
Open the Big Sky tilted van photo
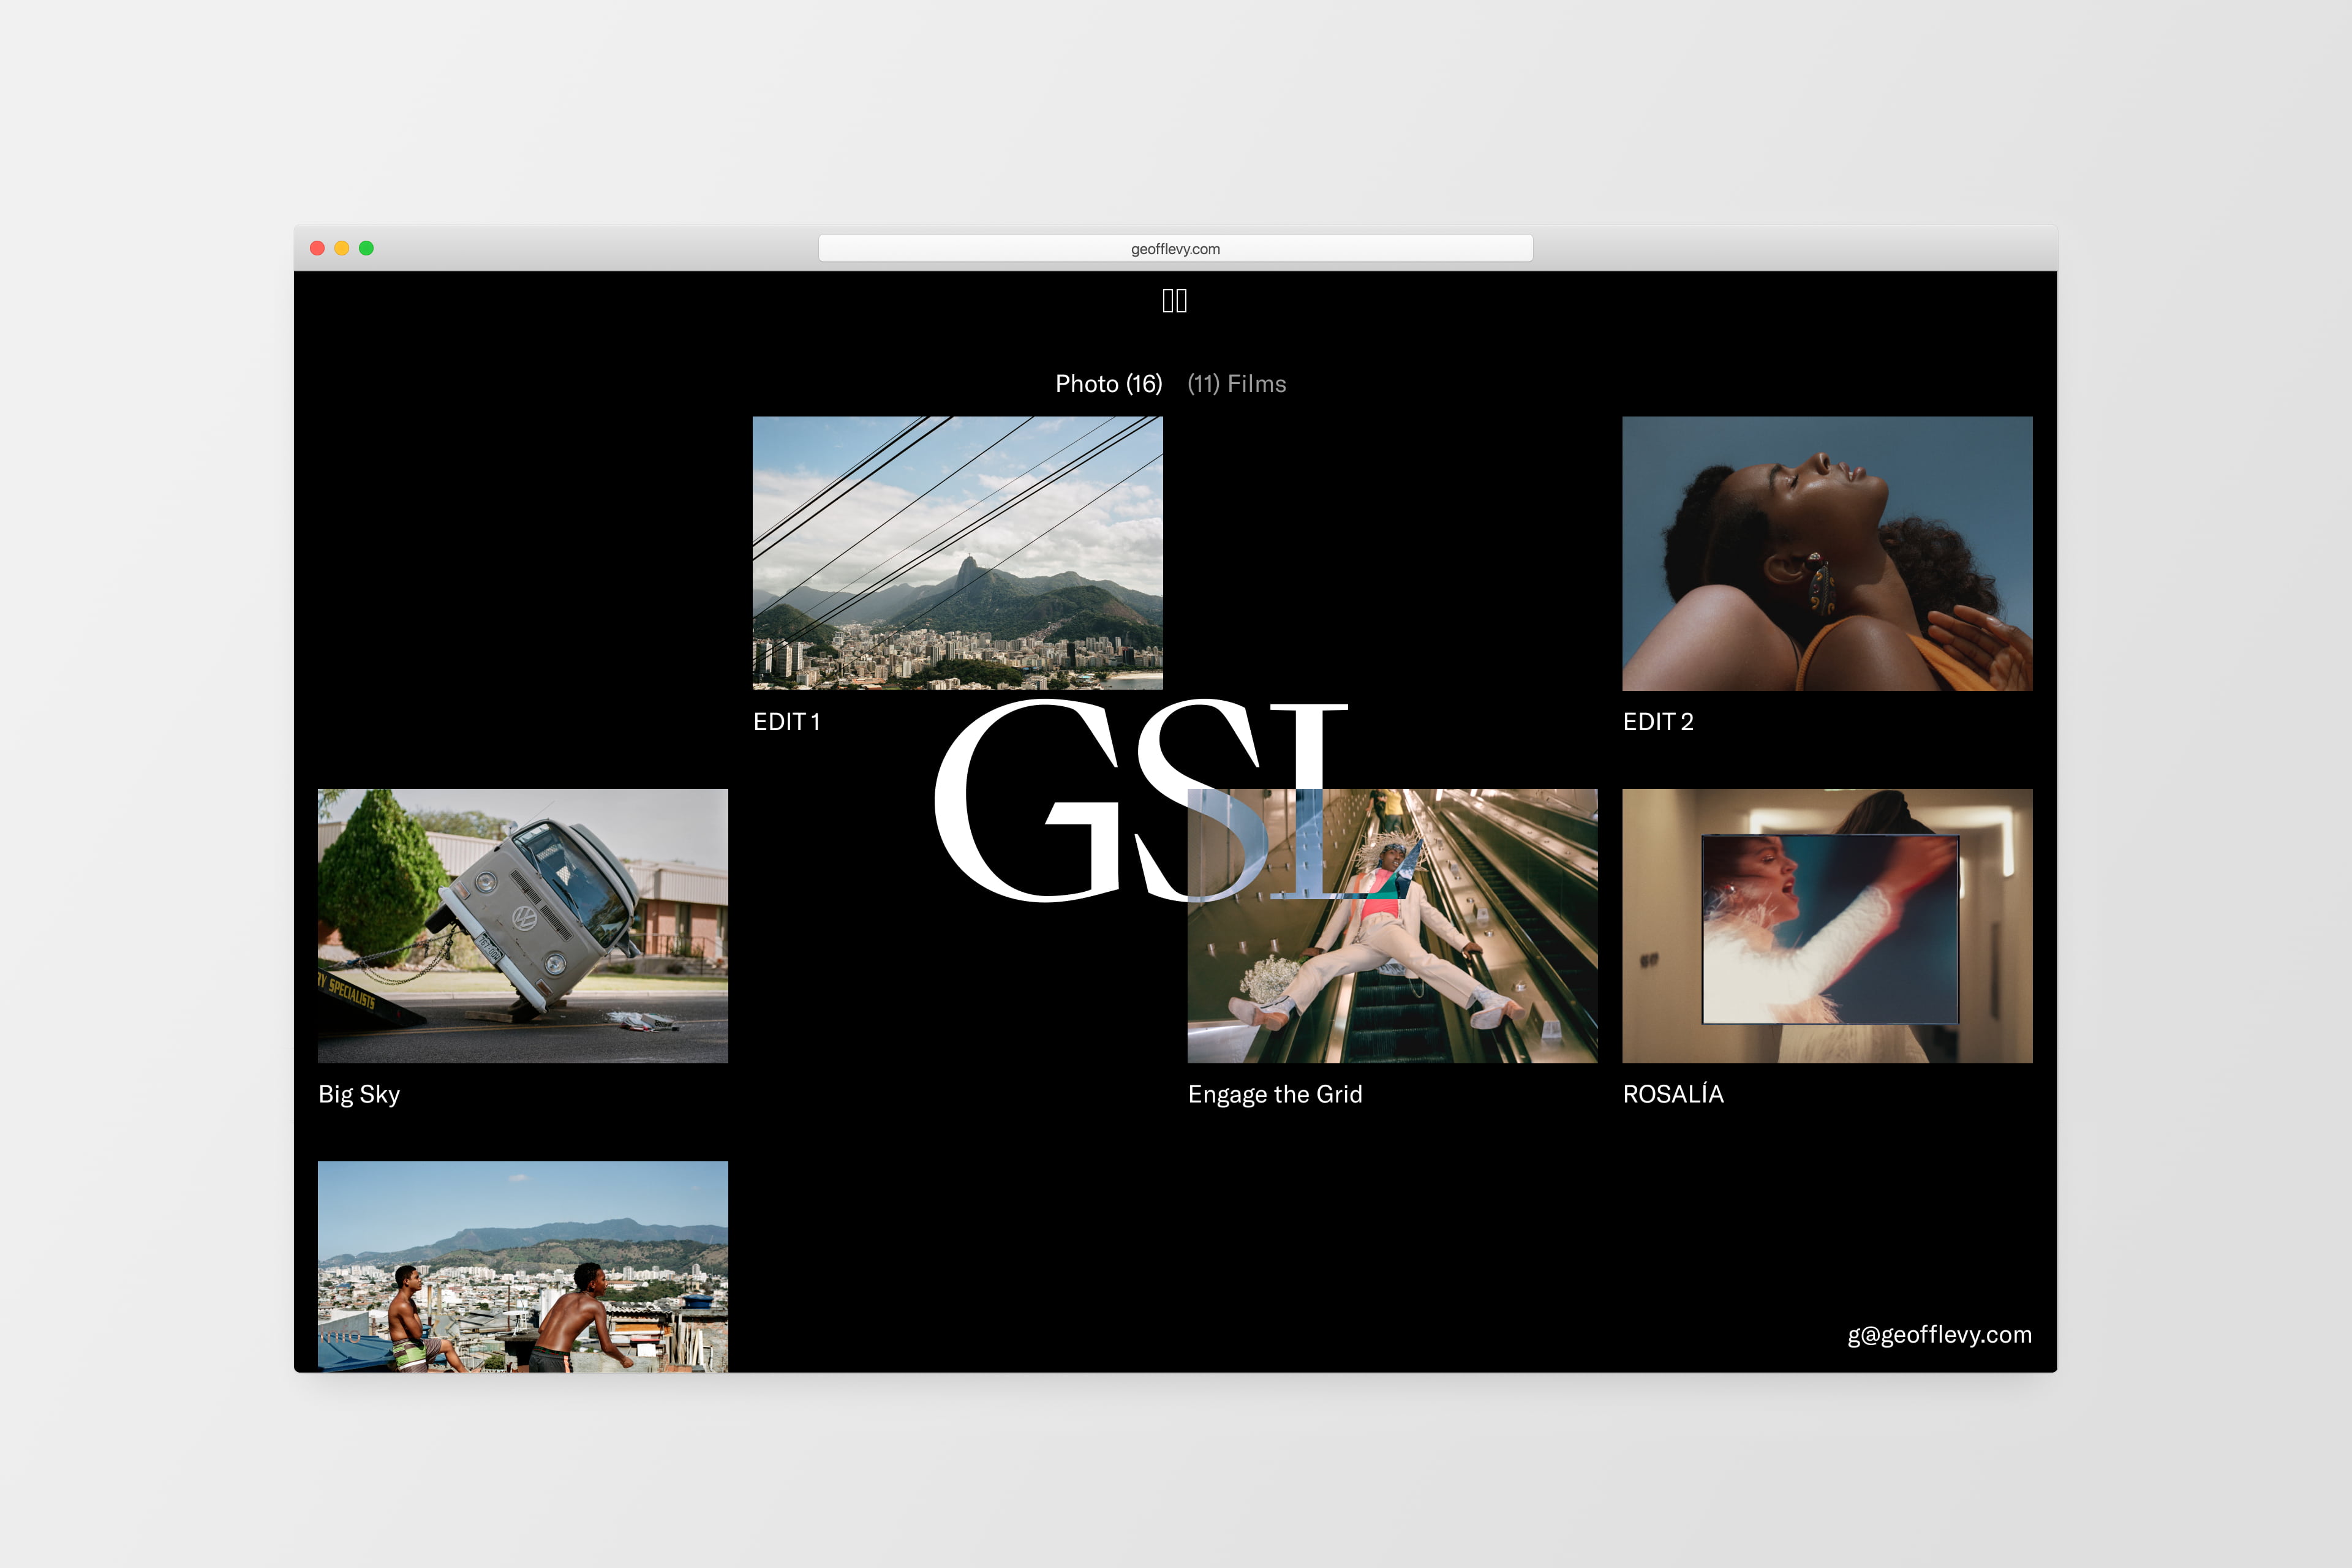(522, 925)
